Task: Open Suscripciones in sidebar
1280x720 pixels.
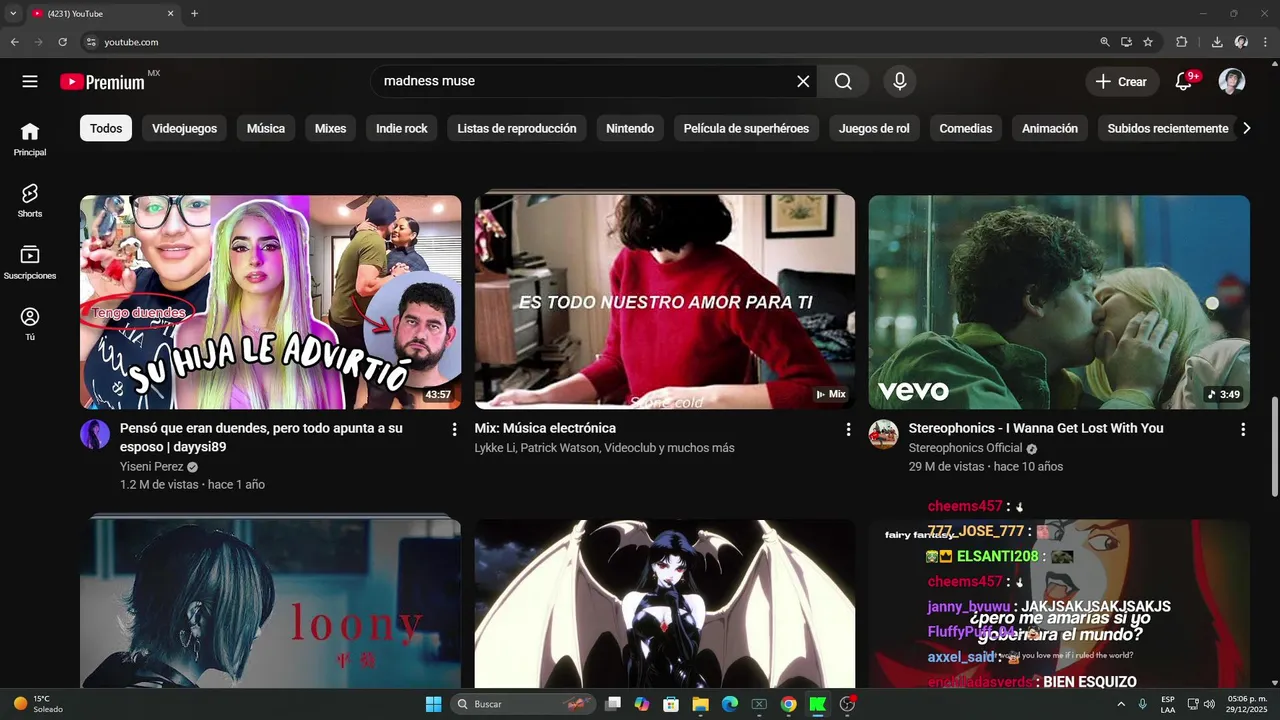Action: coord(30,262)
